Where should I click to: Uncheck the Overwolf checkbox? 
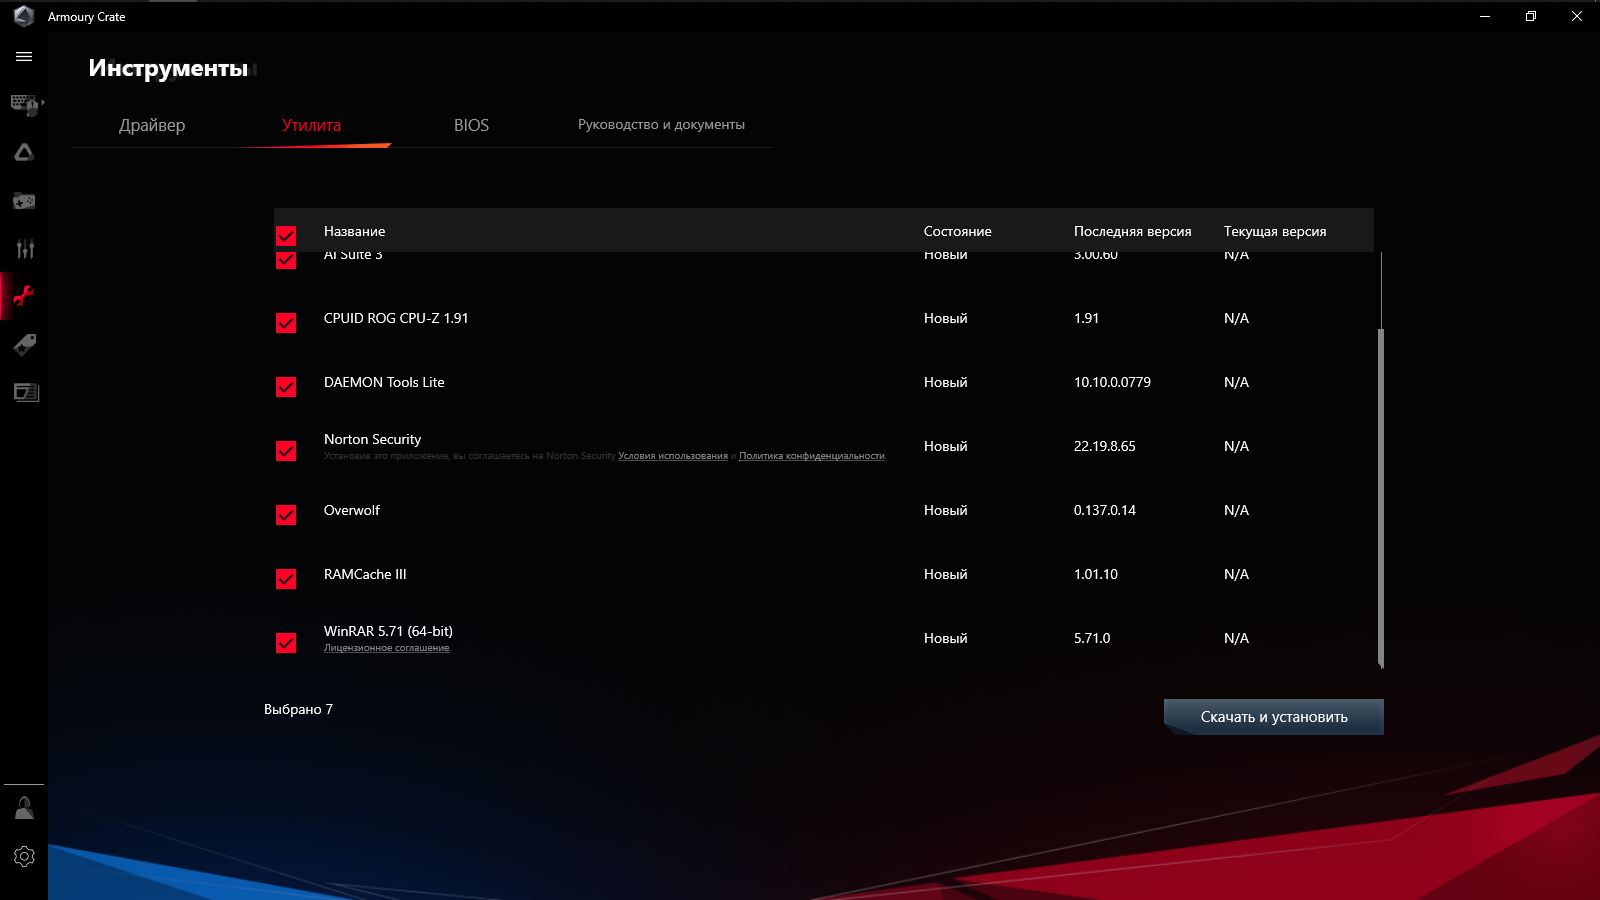(x=286, y=515)
